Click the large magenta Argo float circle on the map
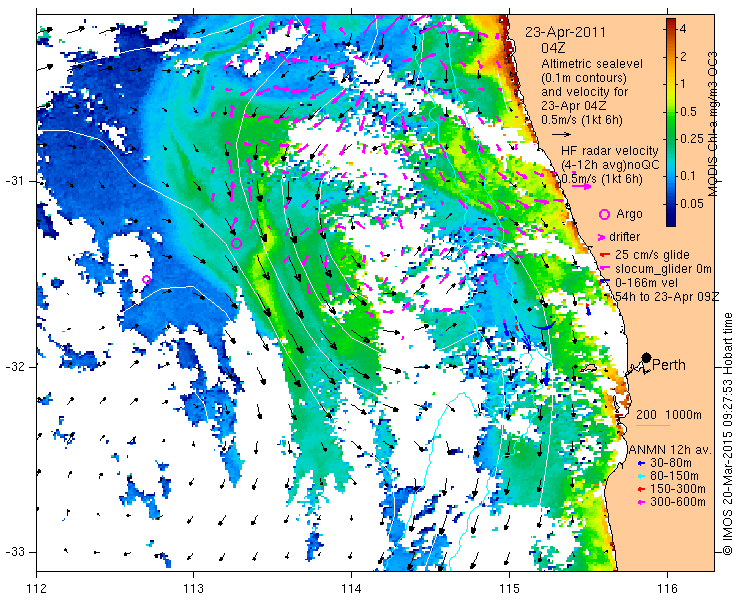Screen dimensions: 740x600 click(x=237, y=244)
